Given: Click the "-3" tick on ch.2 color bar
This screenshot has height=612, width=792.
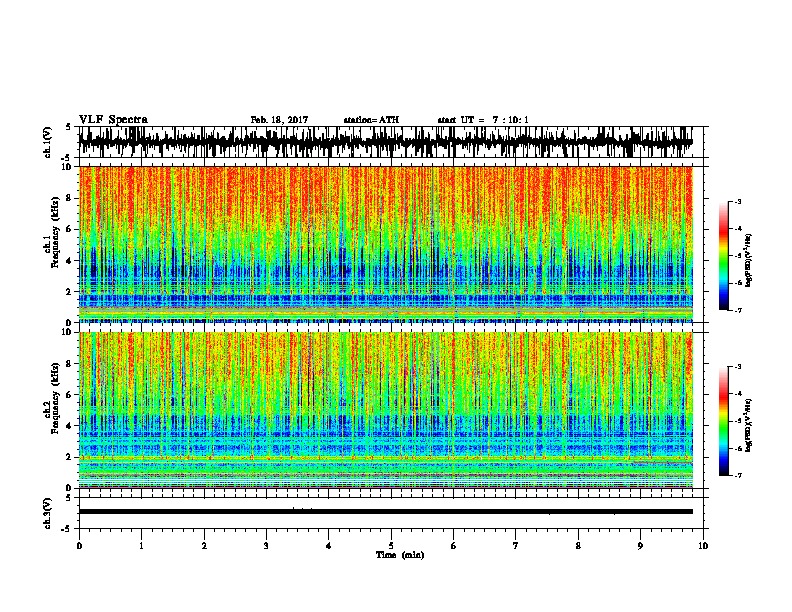Looking at the screenshot, I should (x=738, y=367).
